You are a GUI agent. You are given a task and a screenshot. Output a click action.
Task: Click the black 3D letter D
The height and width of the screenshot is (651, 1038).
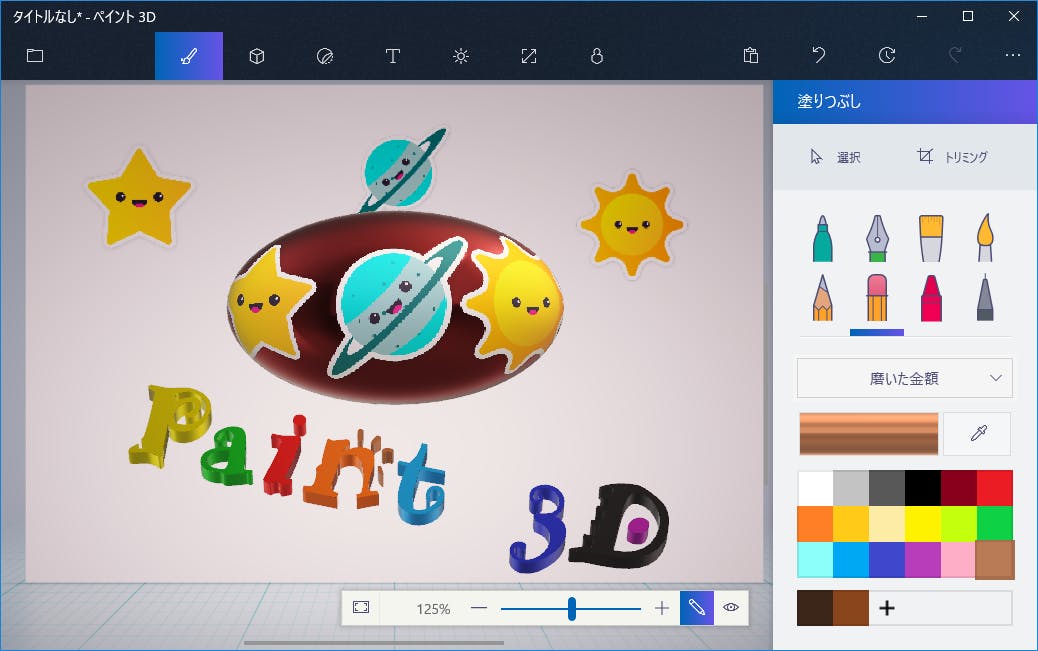(x=621, y=525)
